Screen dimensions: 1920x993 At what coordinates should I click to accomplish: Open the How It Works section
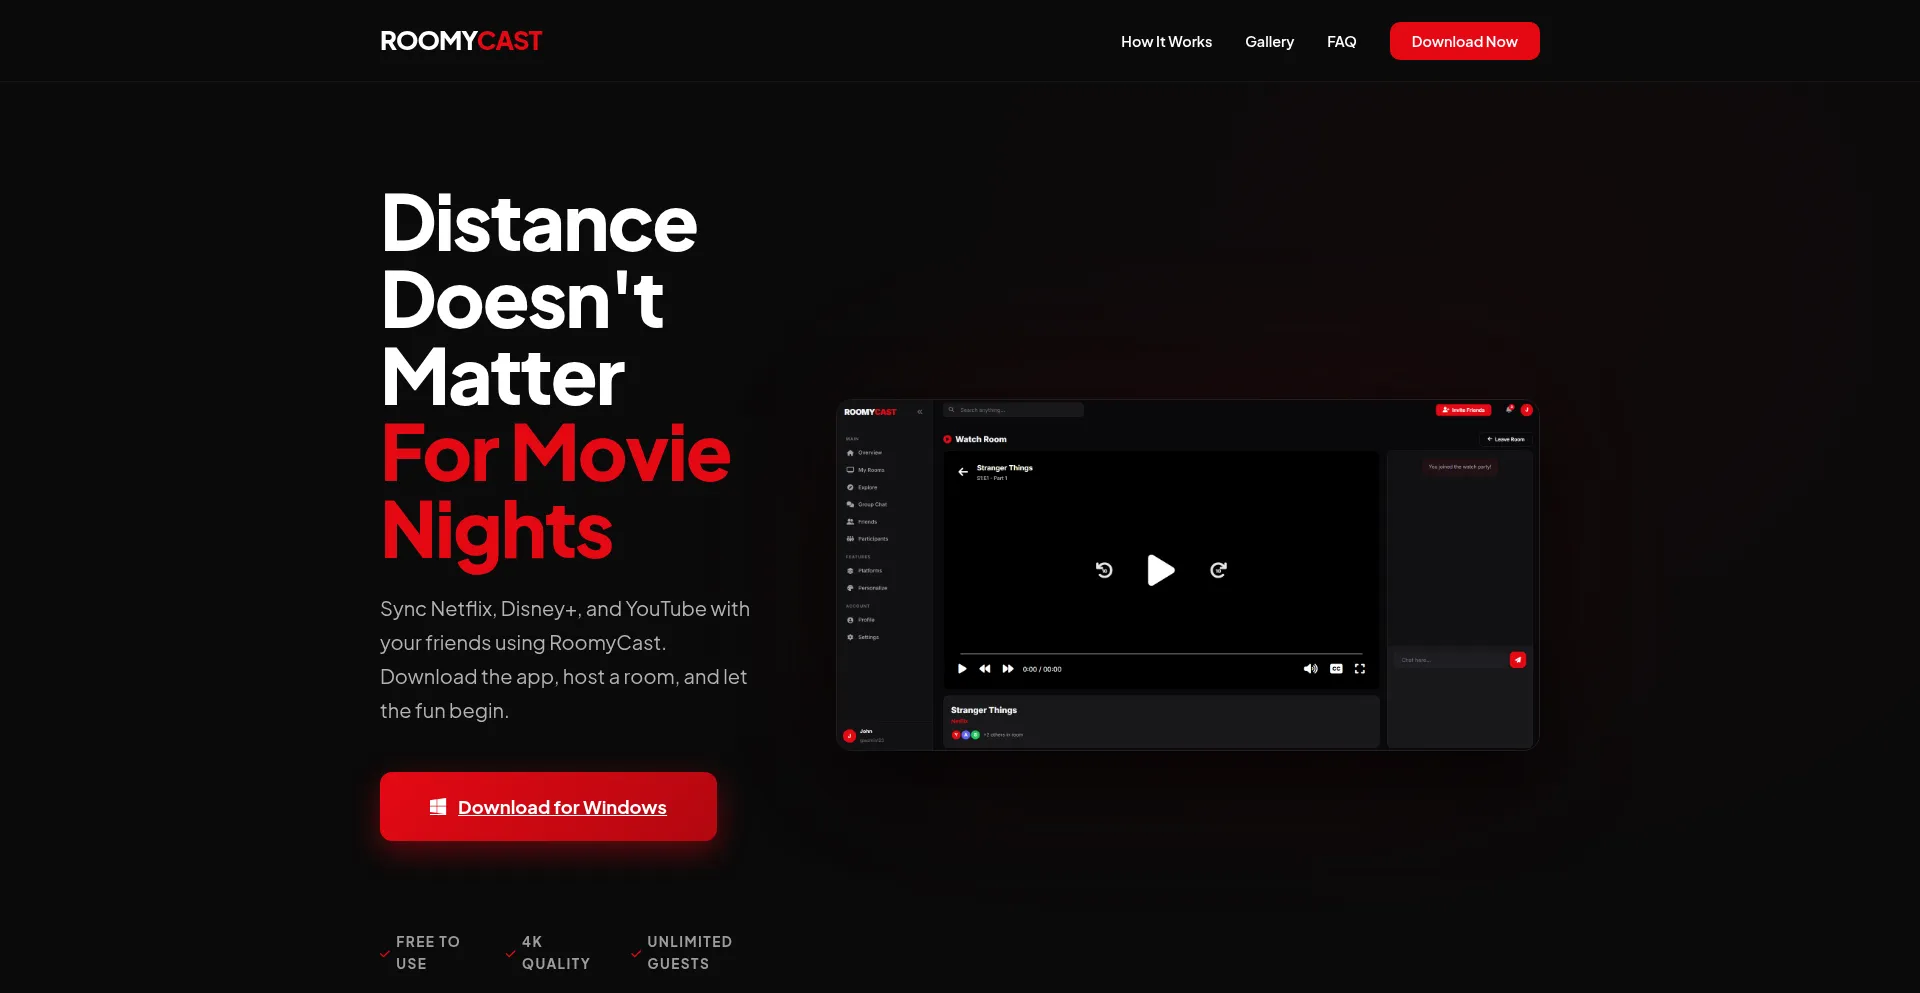[1166, 42]
